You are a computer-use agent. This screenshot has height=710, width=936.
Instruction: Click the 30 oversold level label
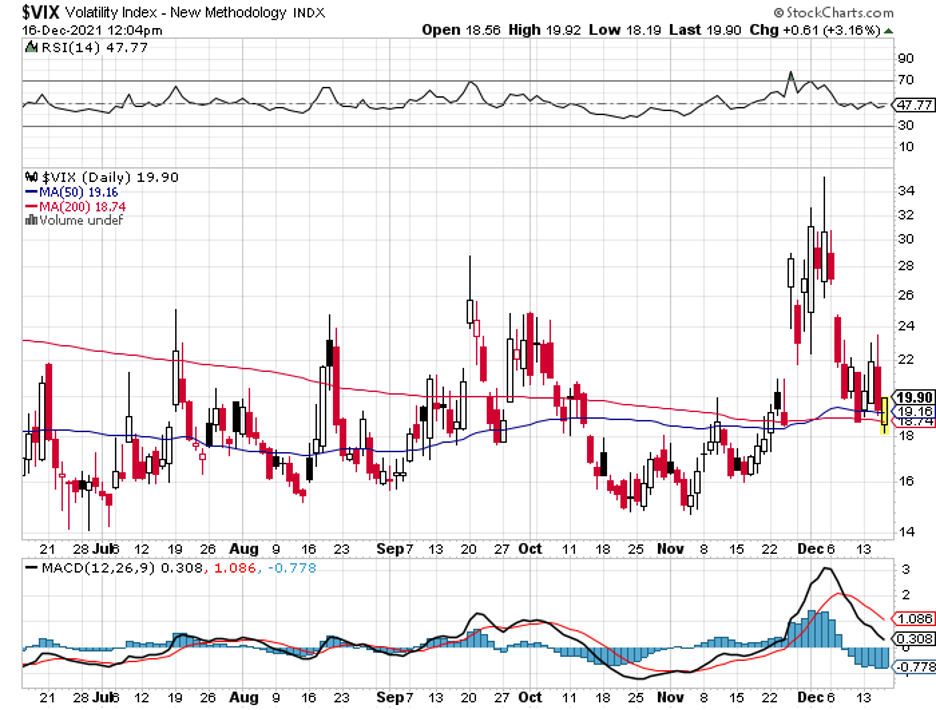(906, 125)
